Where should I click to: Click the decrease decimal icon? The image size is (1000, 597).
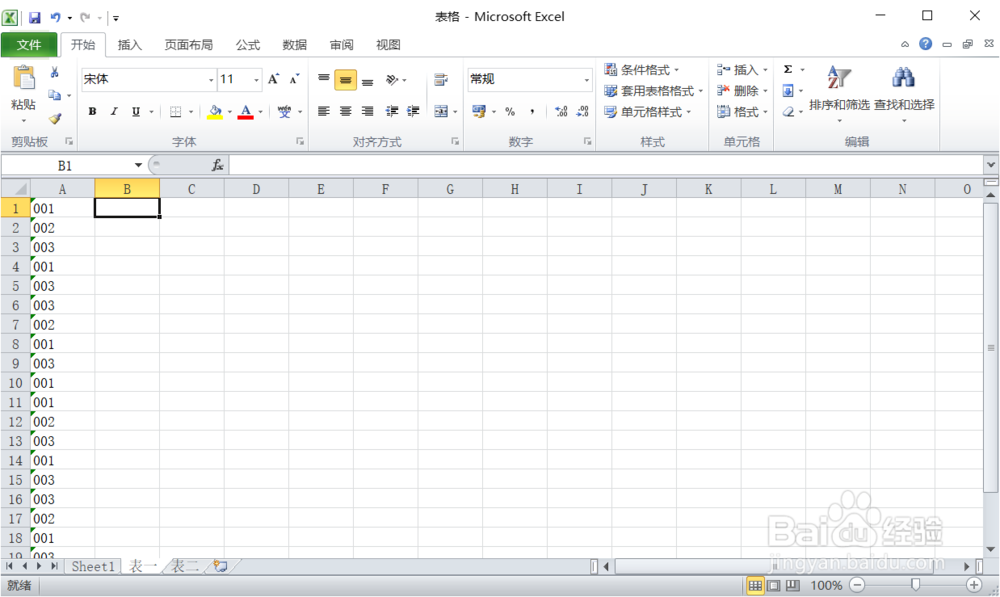pyautogui.click(x=582, y=112)
